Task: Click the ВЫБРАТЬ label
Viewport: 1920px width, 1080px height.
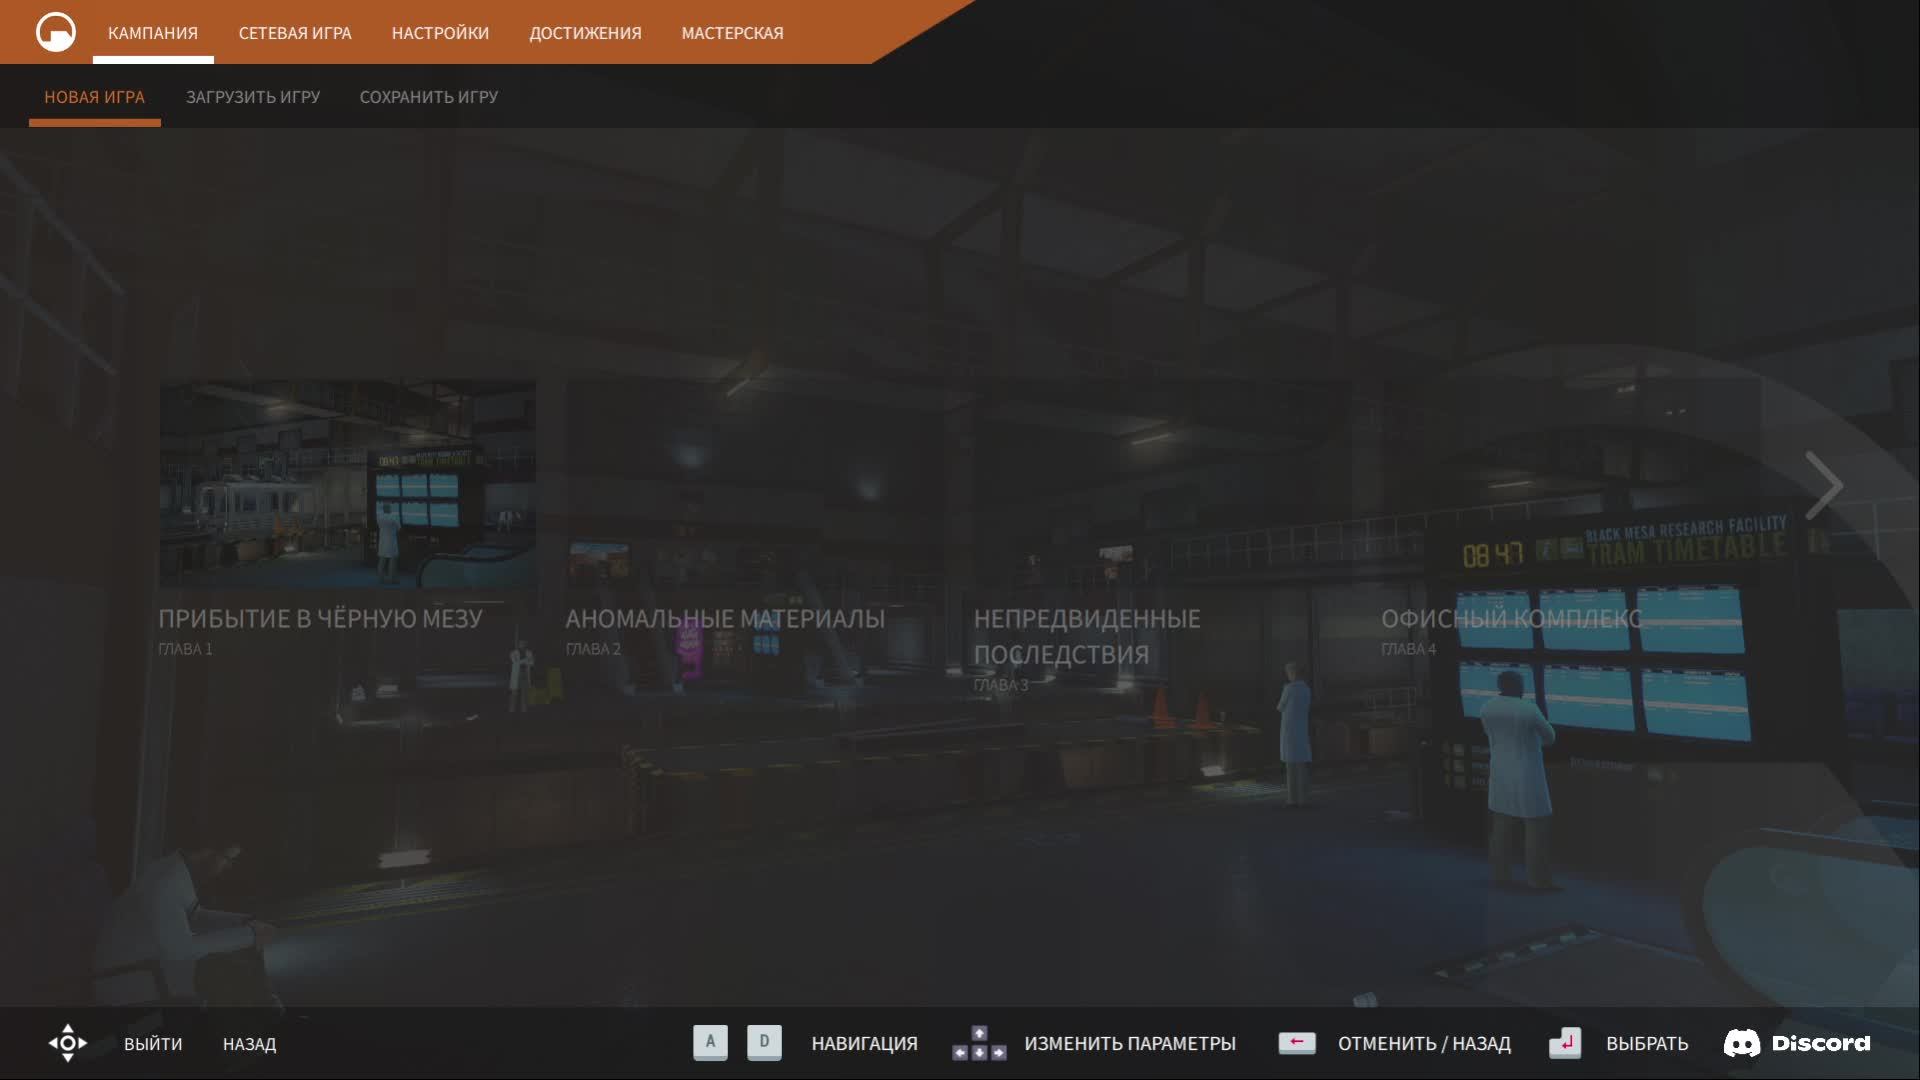Action: tap(1647, 1044)
